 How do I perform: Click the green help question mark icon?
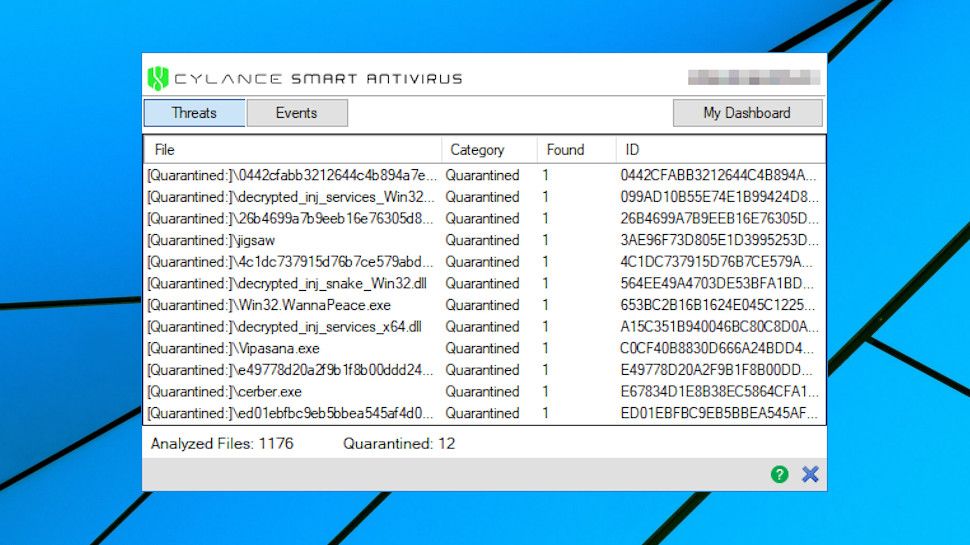click(x=779, y=474)
